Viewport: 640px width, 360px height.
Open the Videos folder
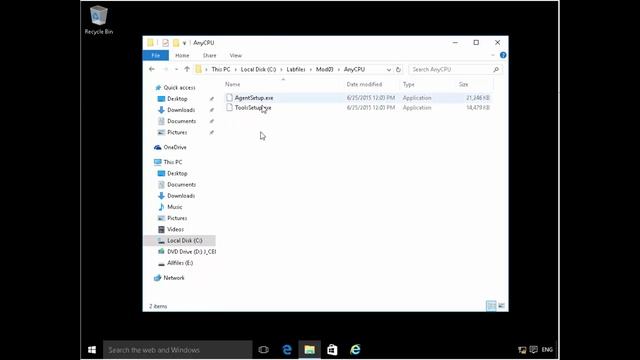(x=176, y=229)
